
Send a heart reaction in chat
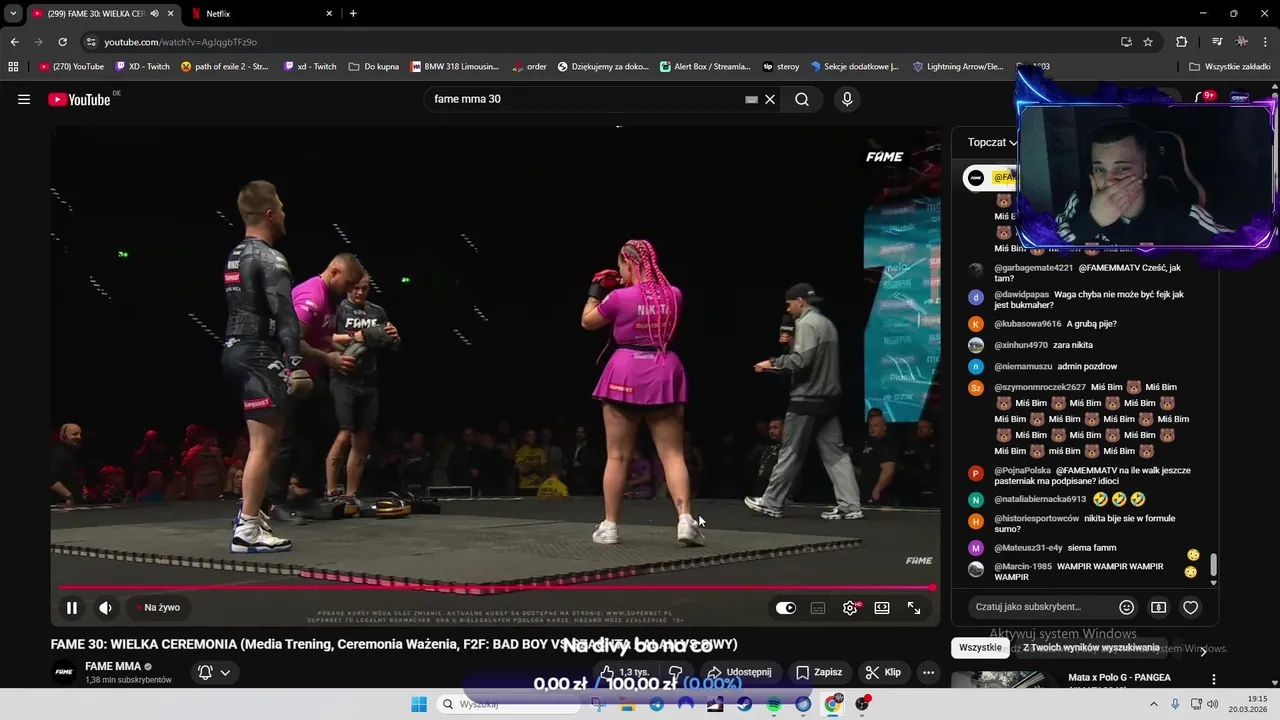[x=1191, y=607]
